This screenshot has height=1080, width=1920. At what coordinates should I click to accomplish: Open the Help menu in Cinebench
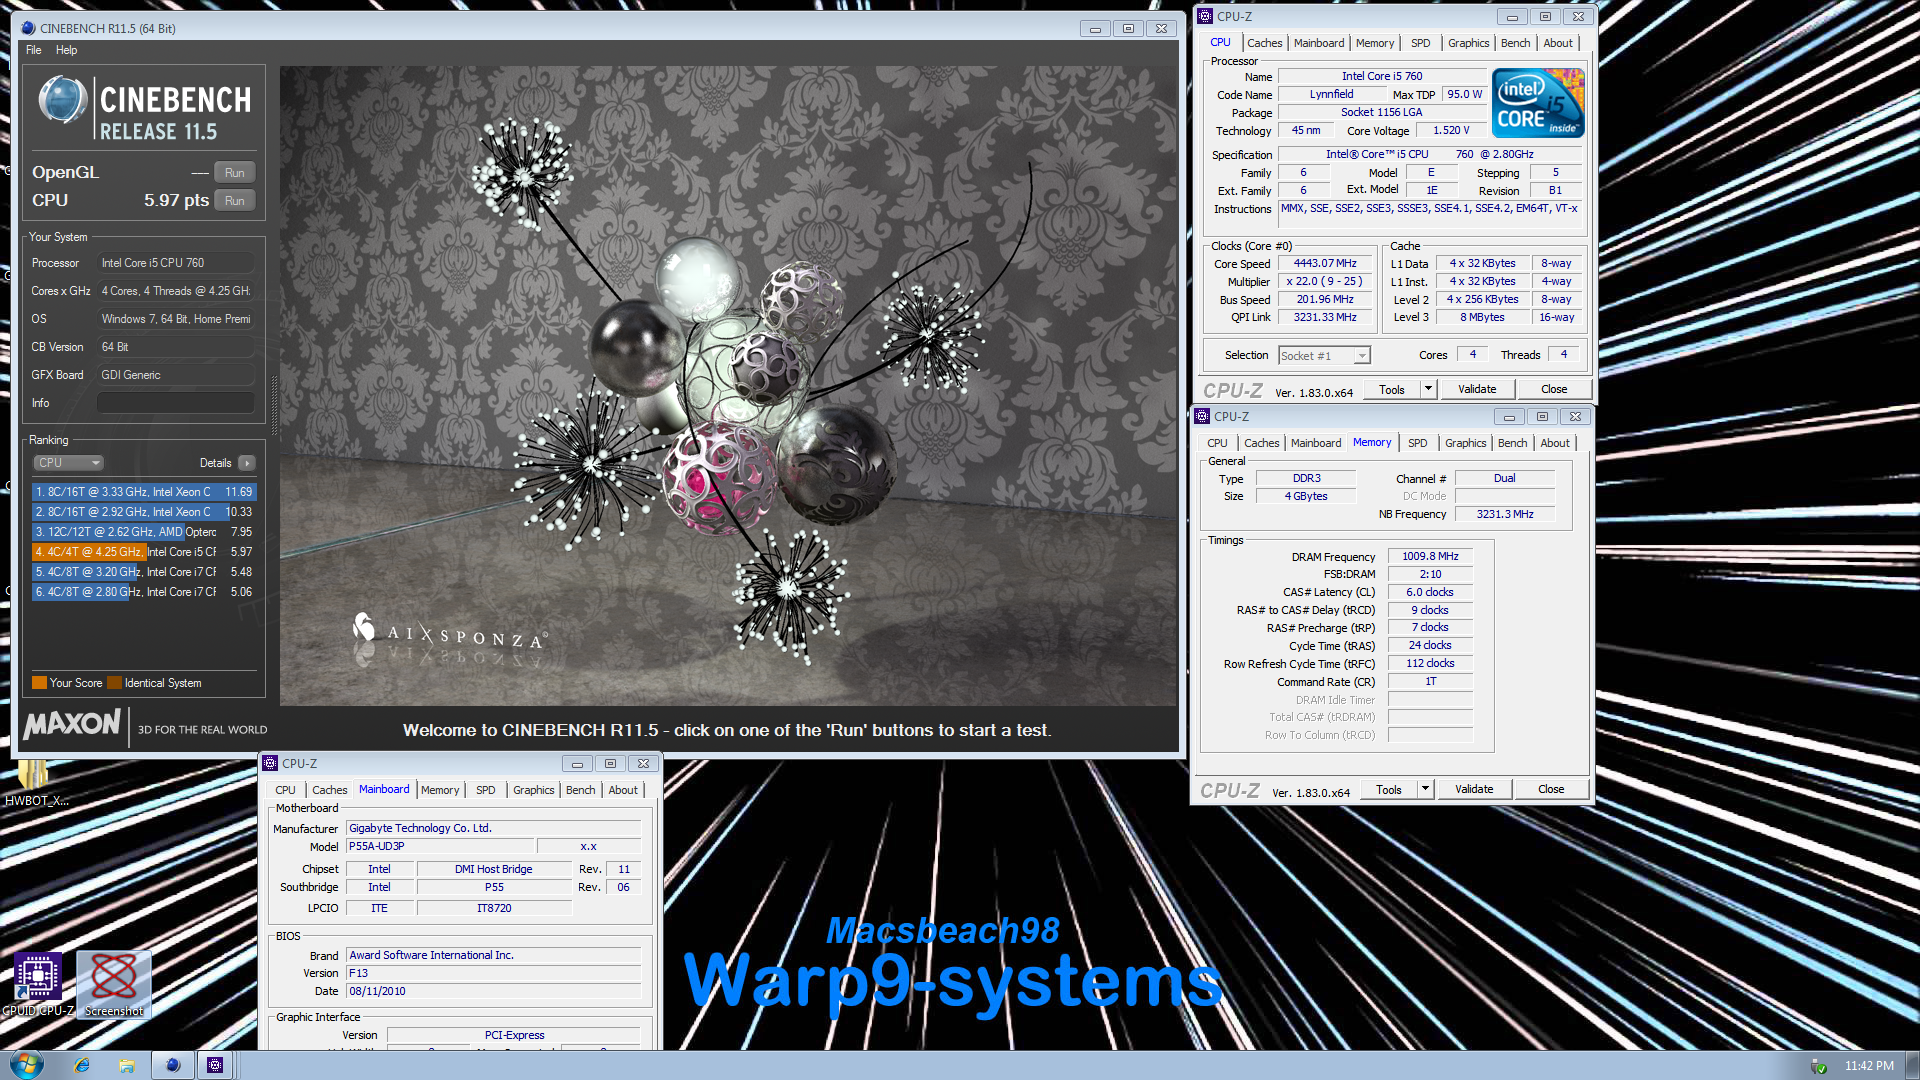click(x=66, y=50)
